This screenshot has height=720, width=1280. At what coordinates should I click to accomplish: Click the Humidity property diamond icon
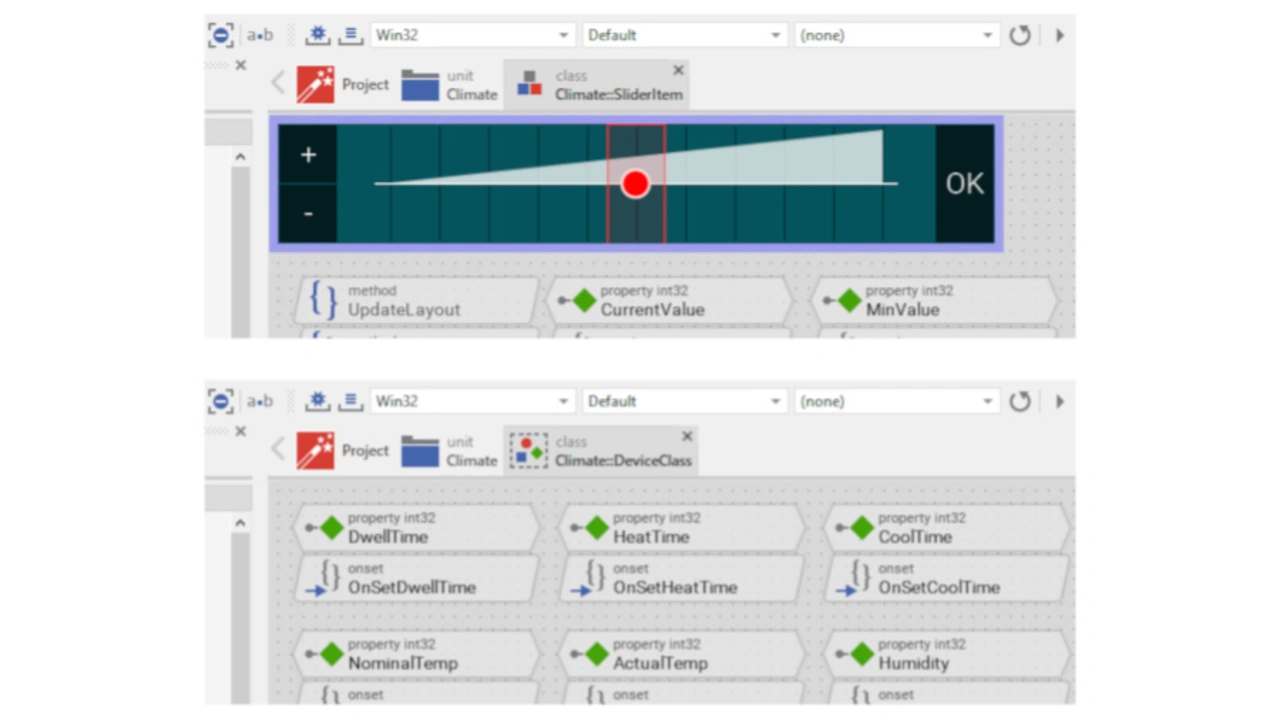click(x=861, y=654)
